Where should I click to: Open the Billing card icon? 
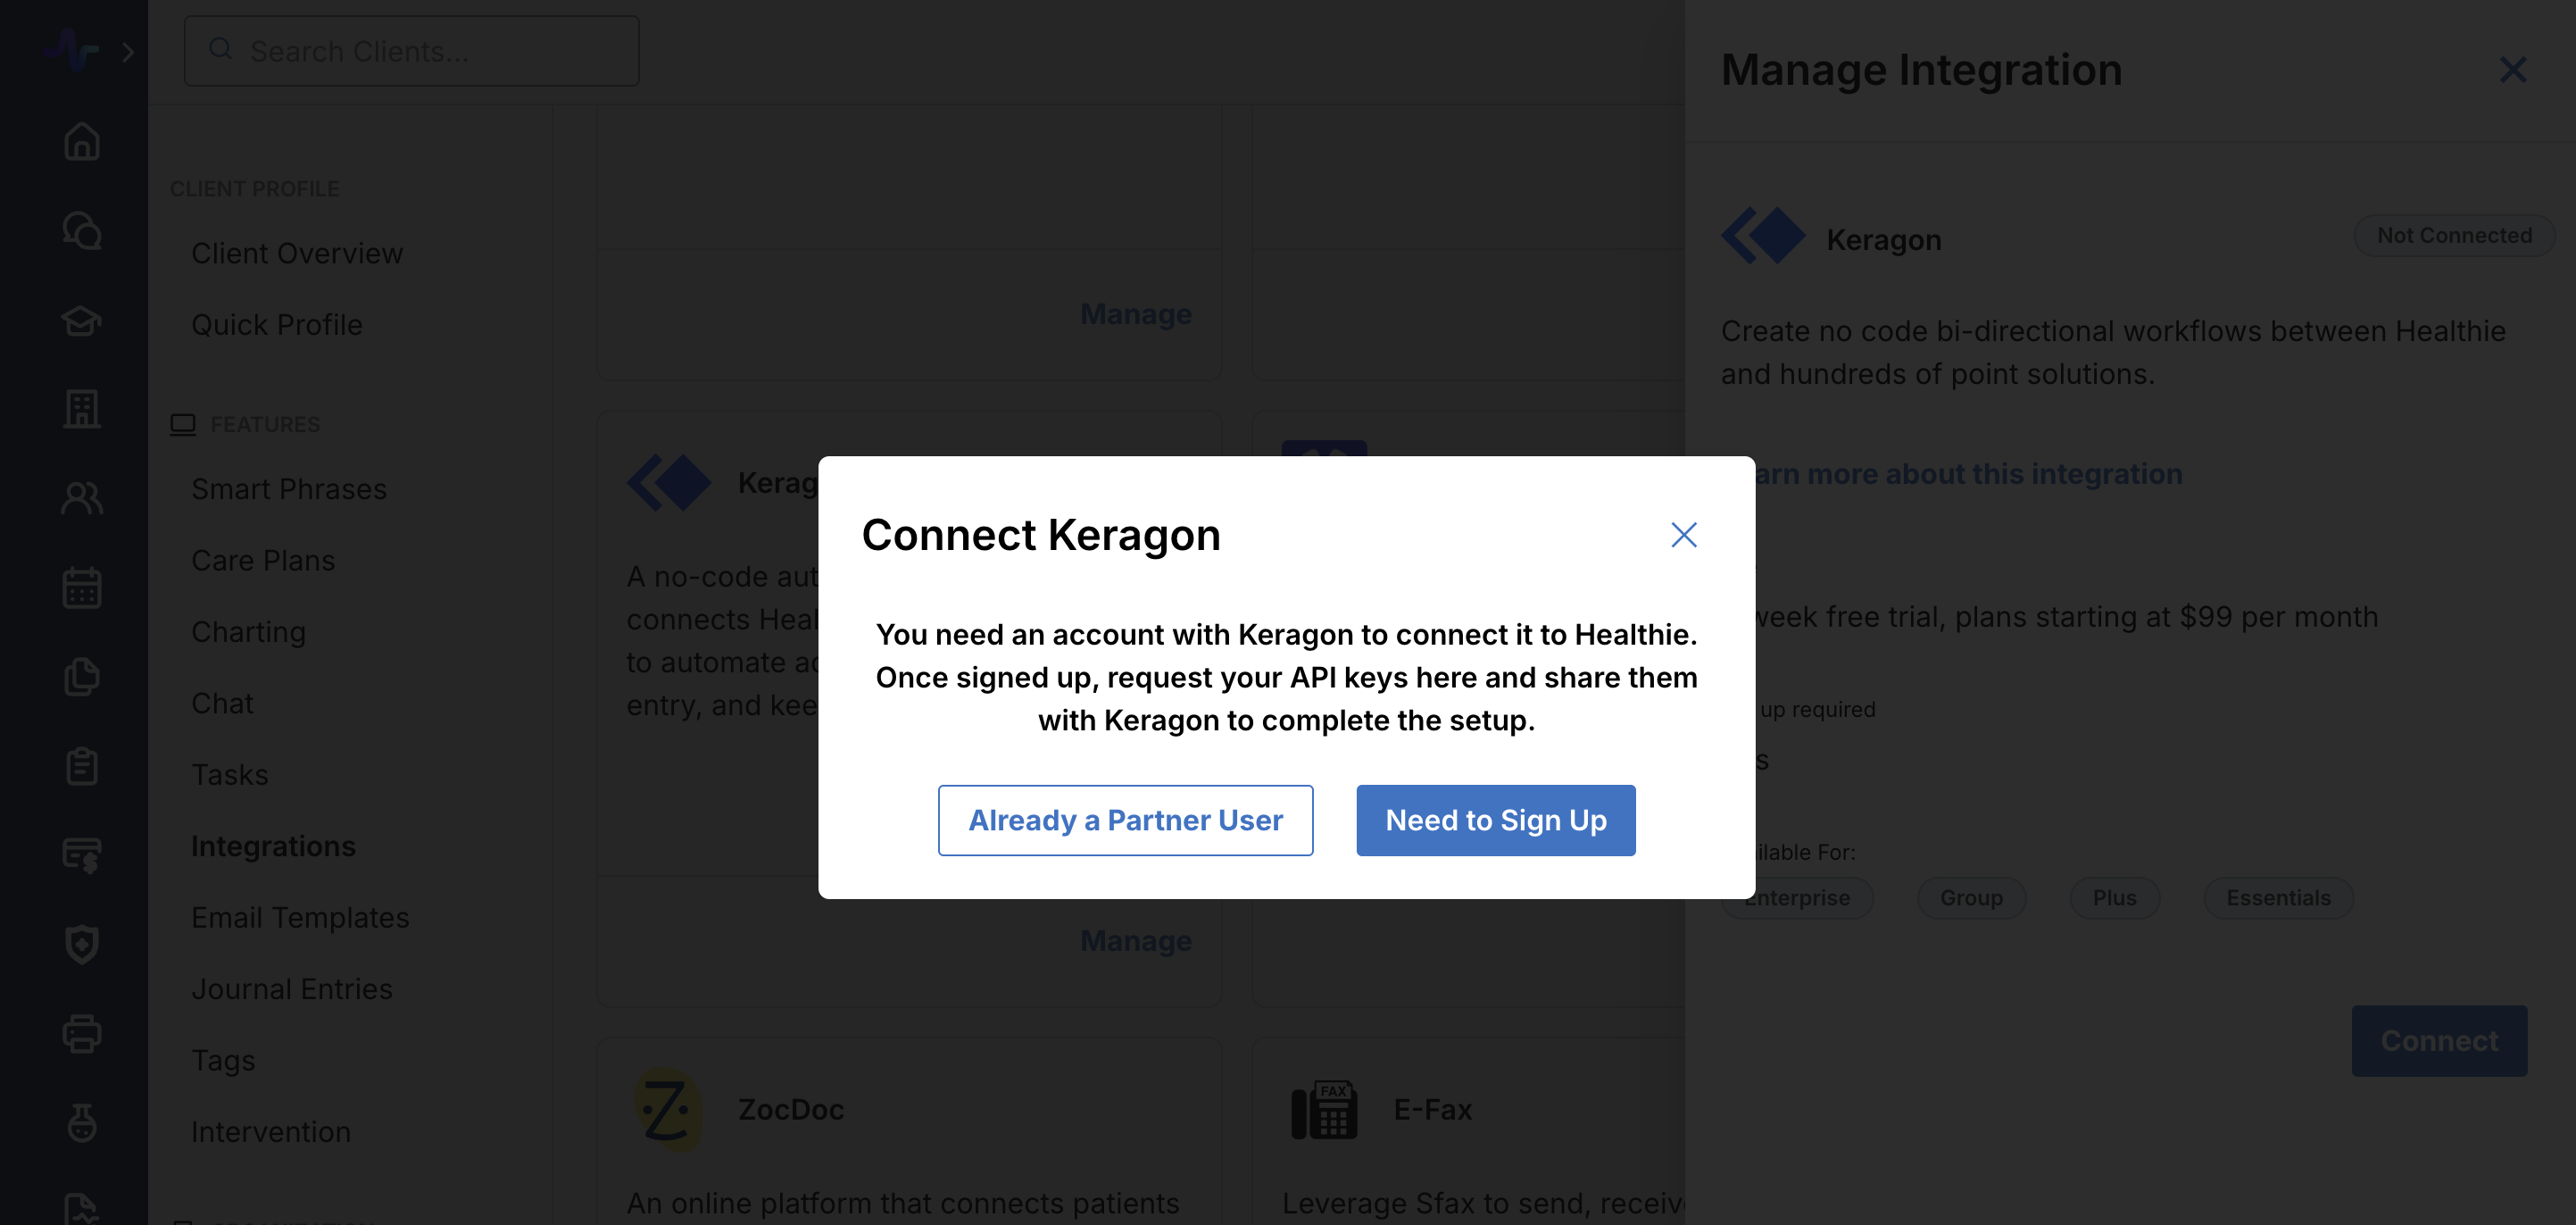coord(81,855)
